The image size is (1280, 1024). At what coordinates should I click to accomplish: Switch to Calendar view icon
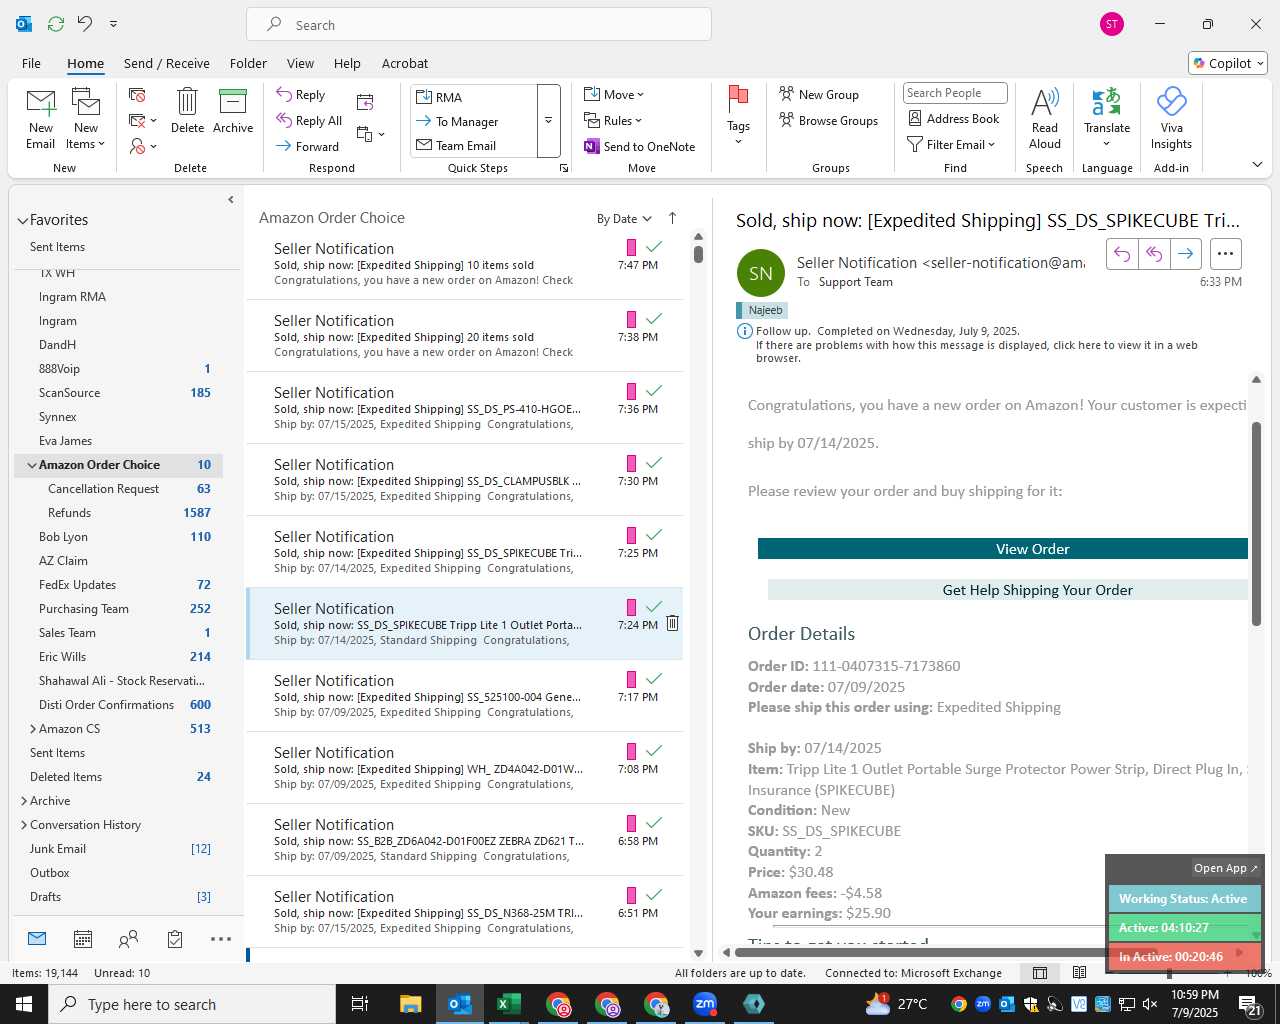(x=83, y=939)
